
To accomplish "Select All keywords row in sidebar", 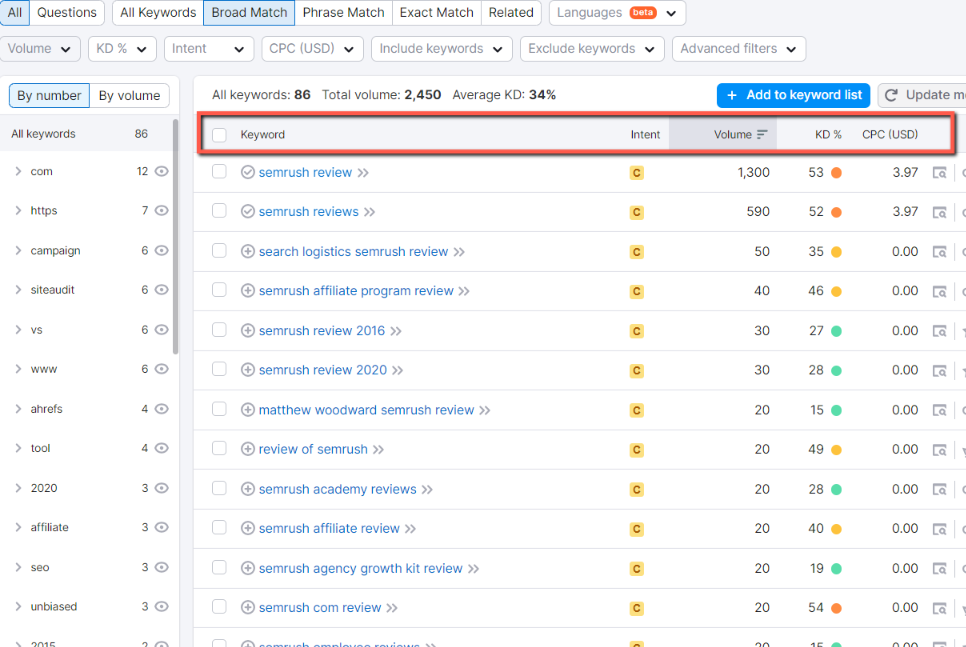I will 86,134.
